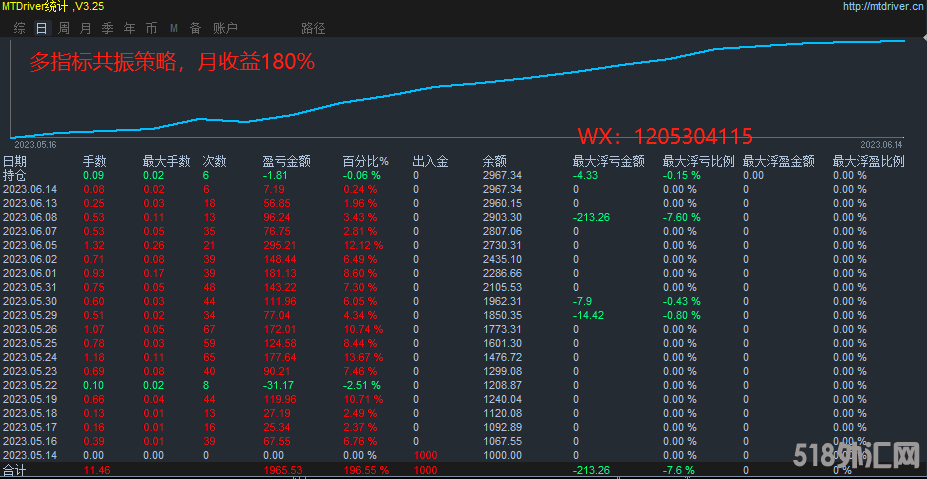The height and width of the screenshot is (479, 927).
Task: Select the 年 yearly statistics tab
Action: pyautogui.click(x=129, y=28)
